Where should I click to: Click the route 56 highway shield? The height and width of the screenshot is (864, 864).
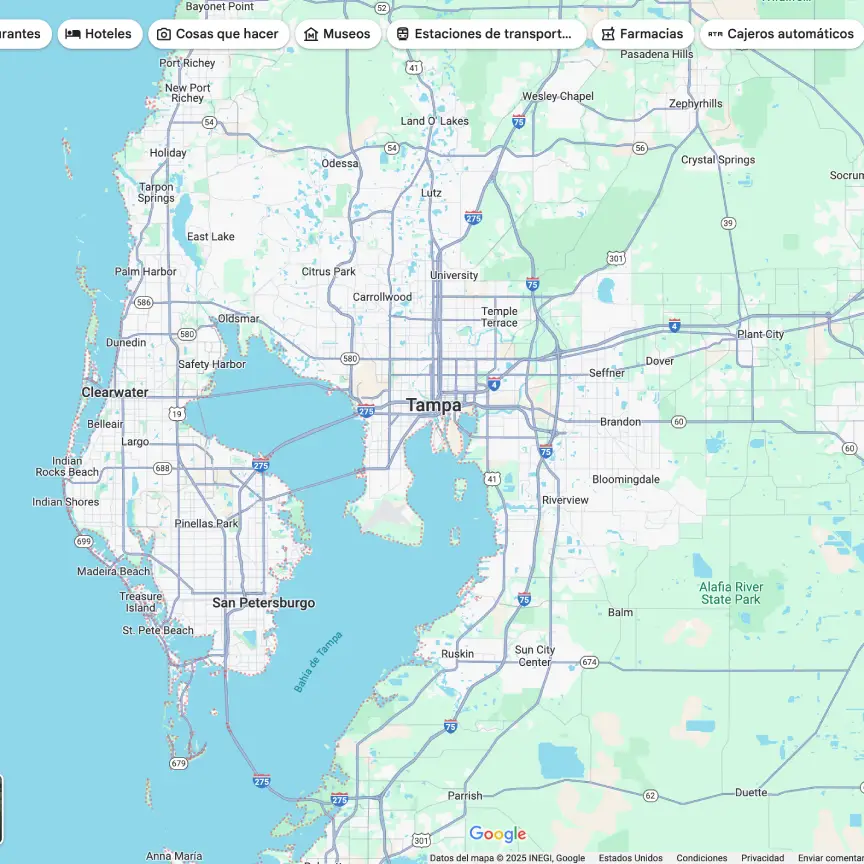(x=640, y=148)
